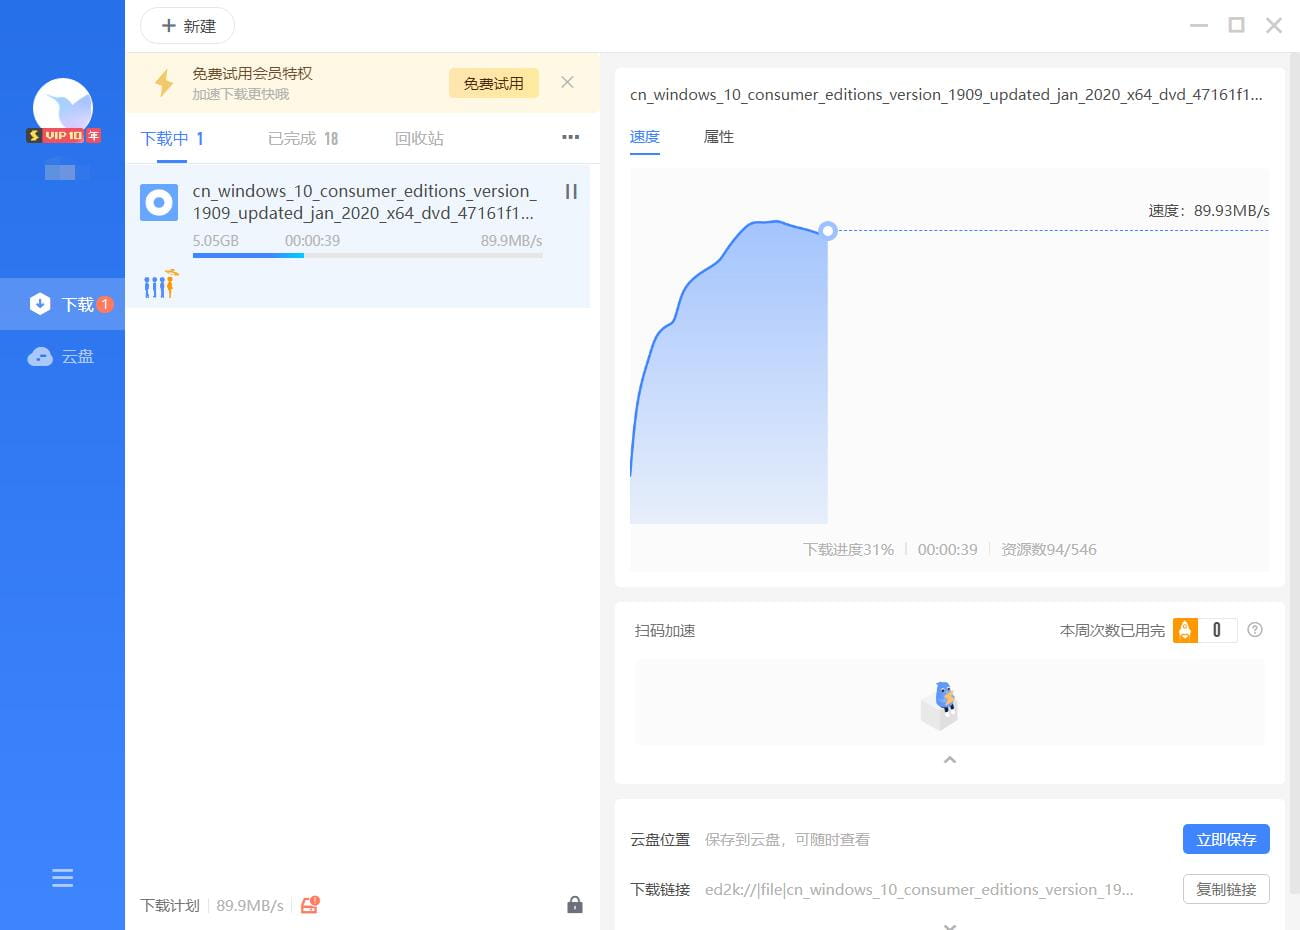Open the 下载 (Download) section in sidebar
Image resolution: width=1300 pixels, height=930 pixels.
point(62,303)
